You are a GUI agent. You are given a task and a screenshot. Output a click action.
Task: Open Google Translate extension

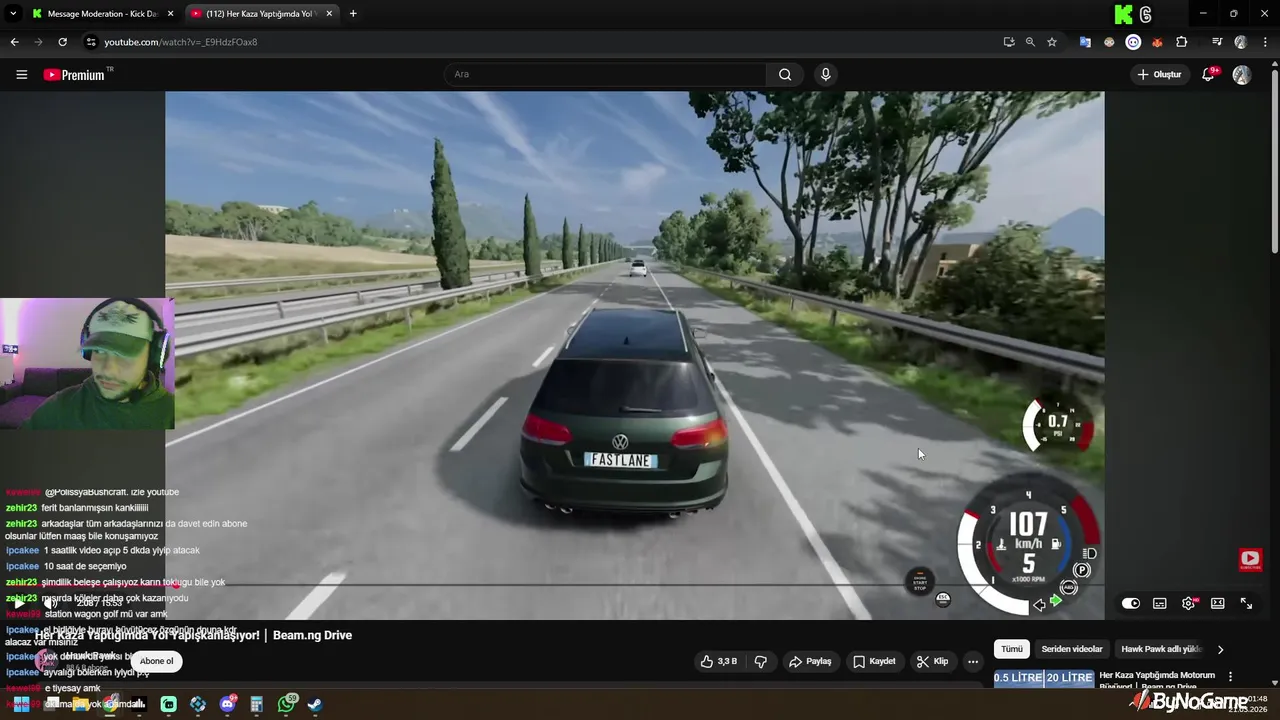point(1085,42)
